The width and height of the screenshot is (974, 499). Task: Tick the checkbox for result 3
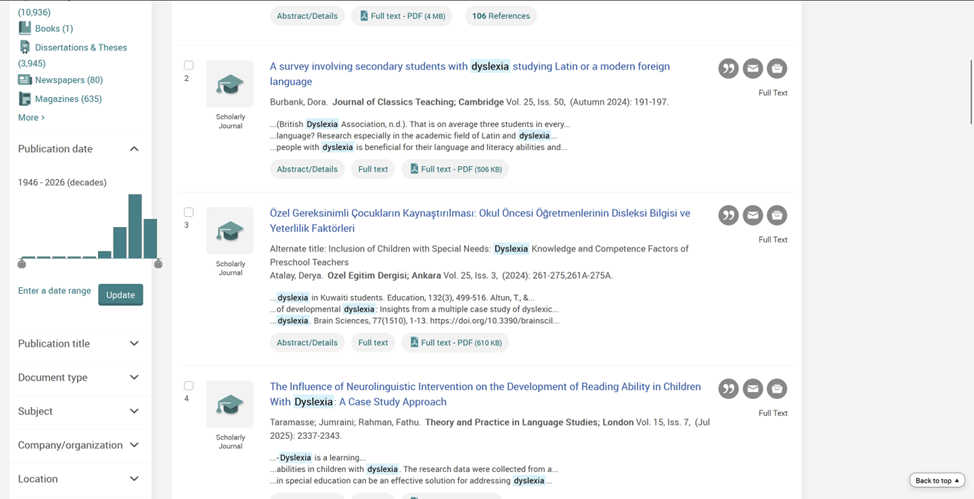[x=188, y=213]
